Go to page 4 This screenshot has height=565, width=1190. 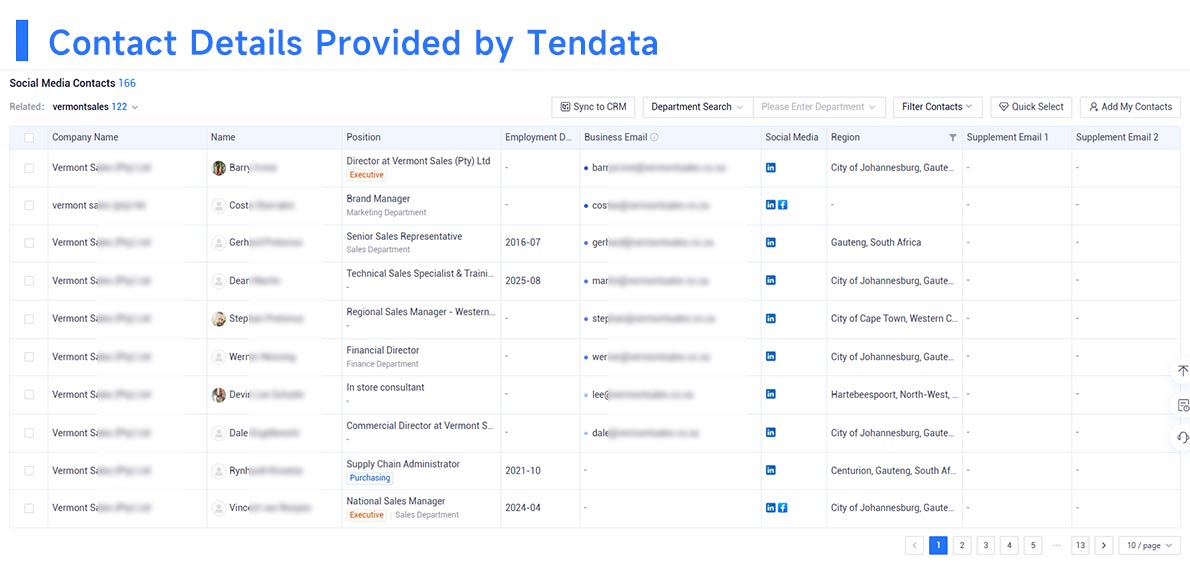pyautogui.click(x=1009, y=545)
